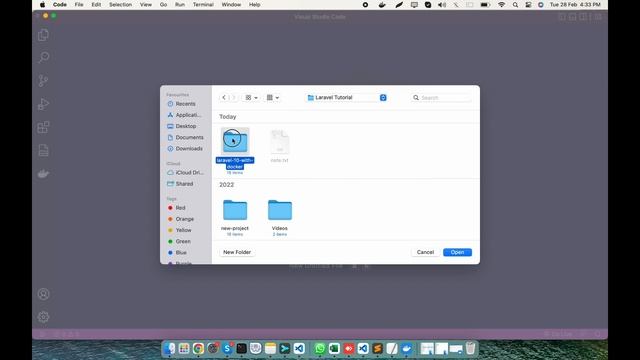Click the date and time in menu bar
Image resolution: width=640 pixels, height=360 pixels.
575,4
